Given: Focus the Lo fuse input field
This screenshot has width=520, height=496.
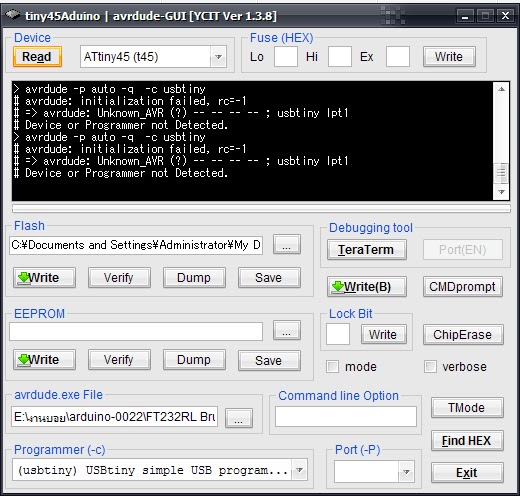Looking at the screenshot, I should point(286,57).
